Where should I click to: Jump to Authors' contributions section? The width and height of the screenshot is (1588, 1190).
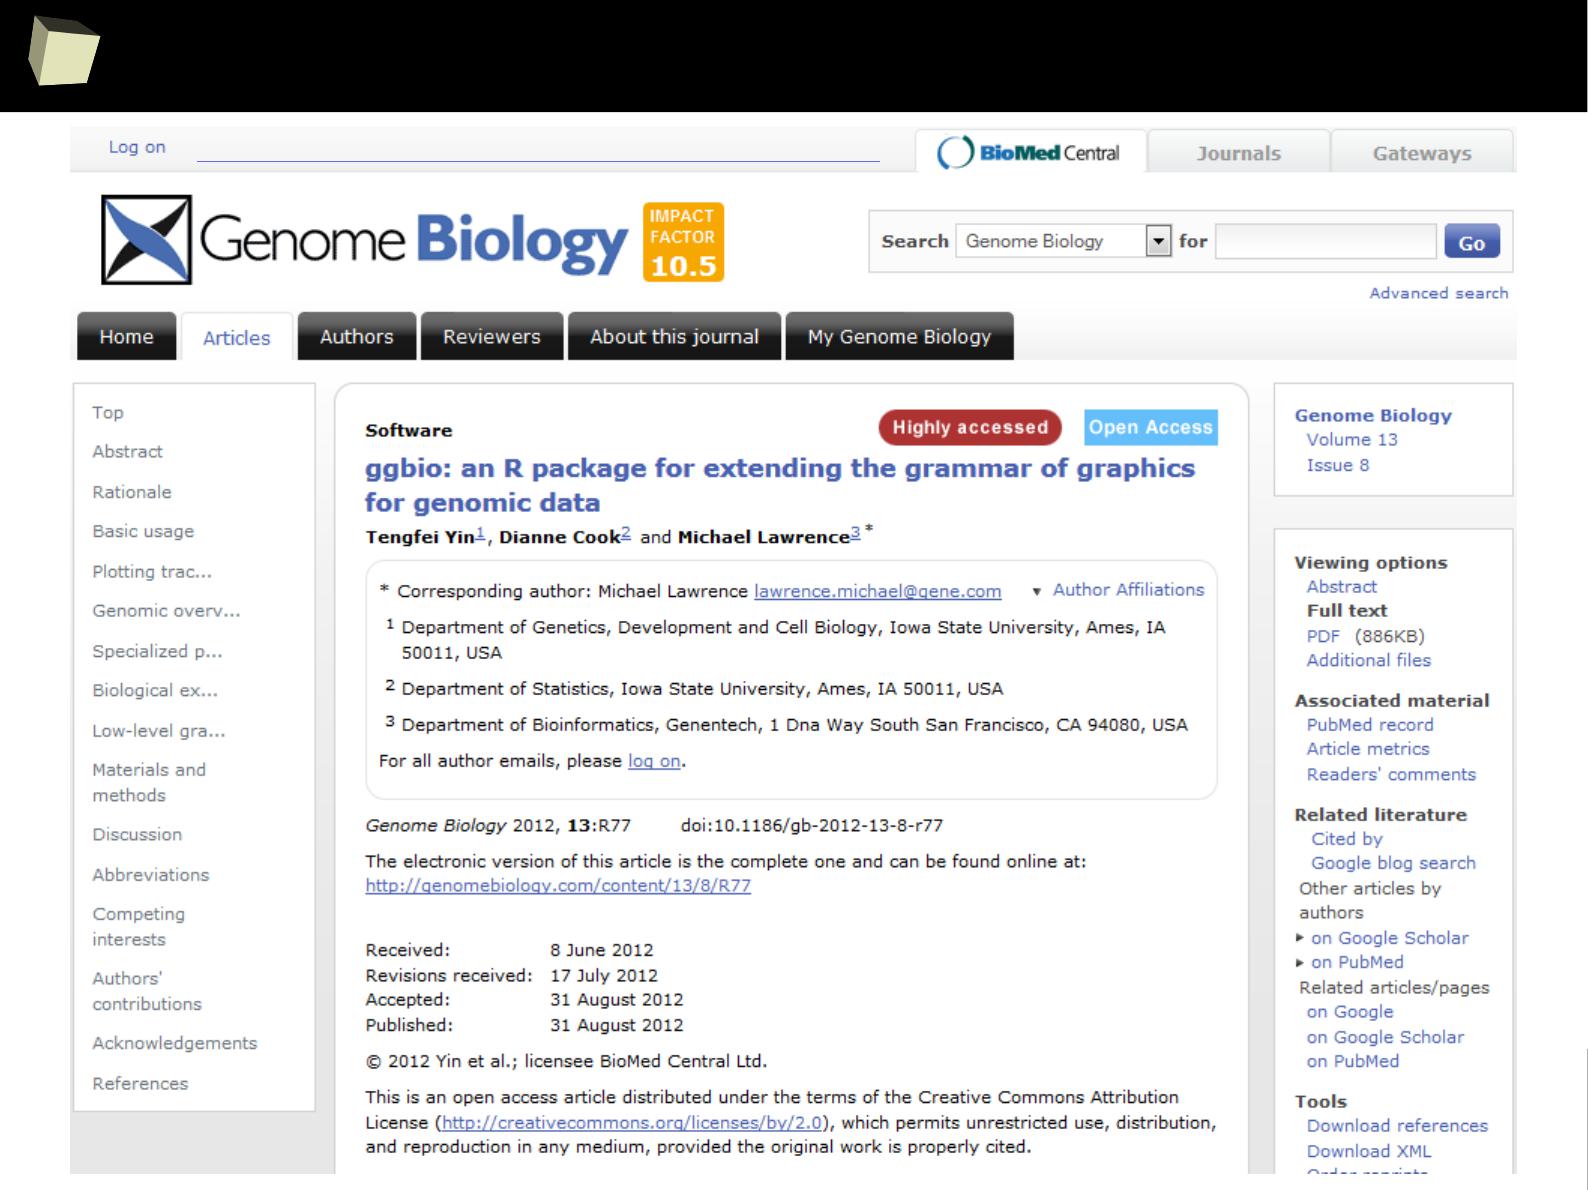(x=147, y=990)
